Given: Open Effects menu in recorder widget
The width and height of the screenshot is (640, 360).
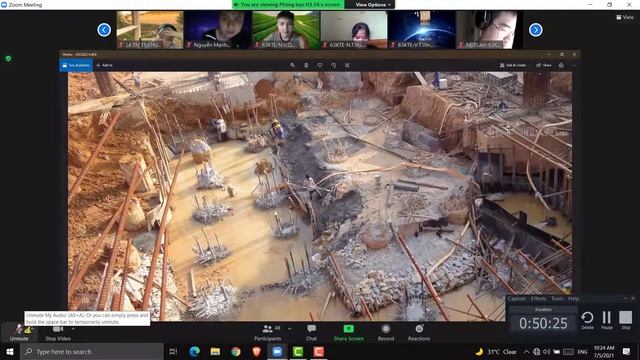Looking at the screenshot, I should (x=538, y=299).
